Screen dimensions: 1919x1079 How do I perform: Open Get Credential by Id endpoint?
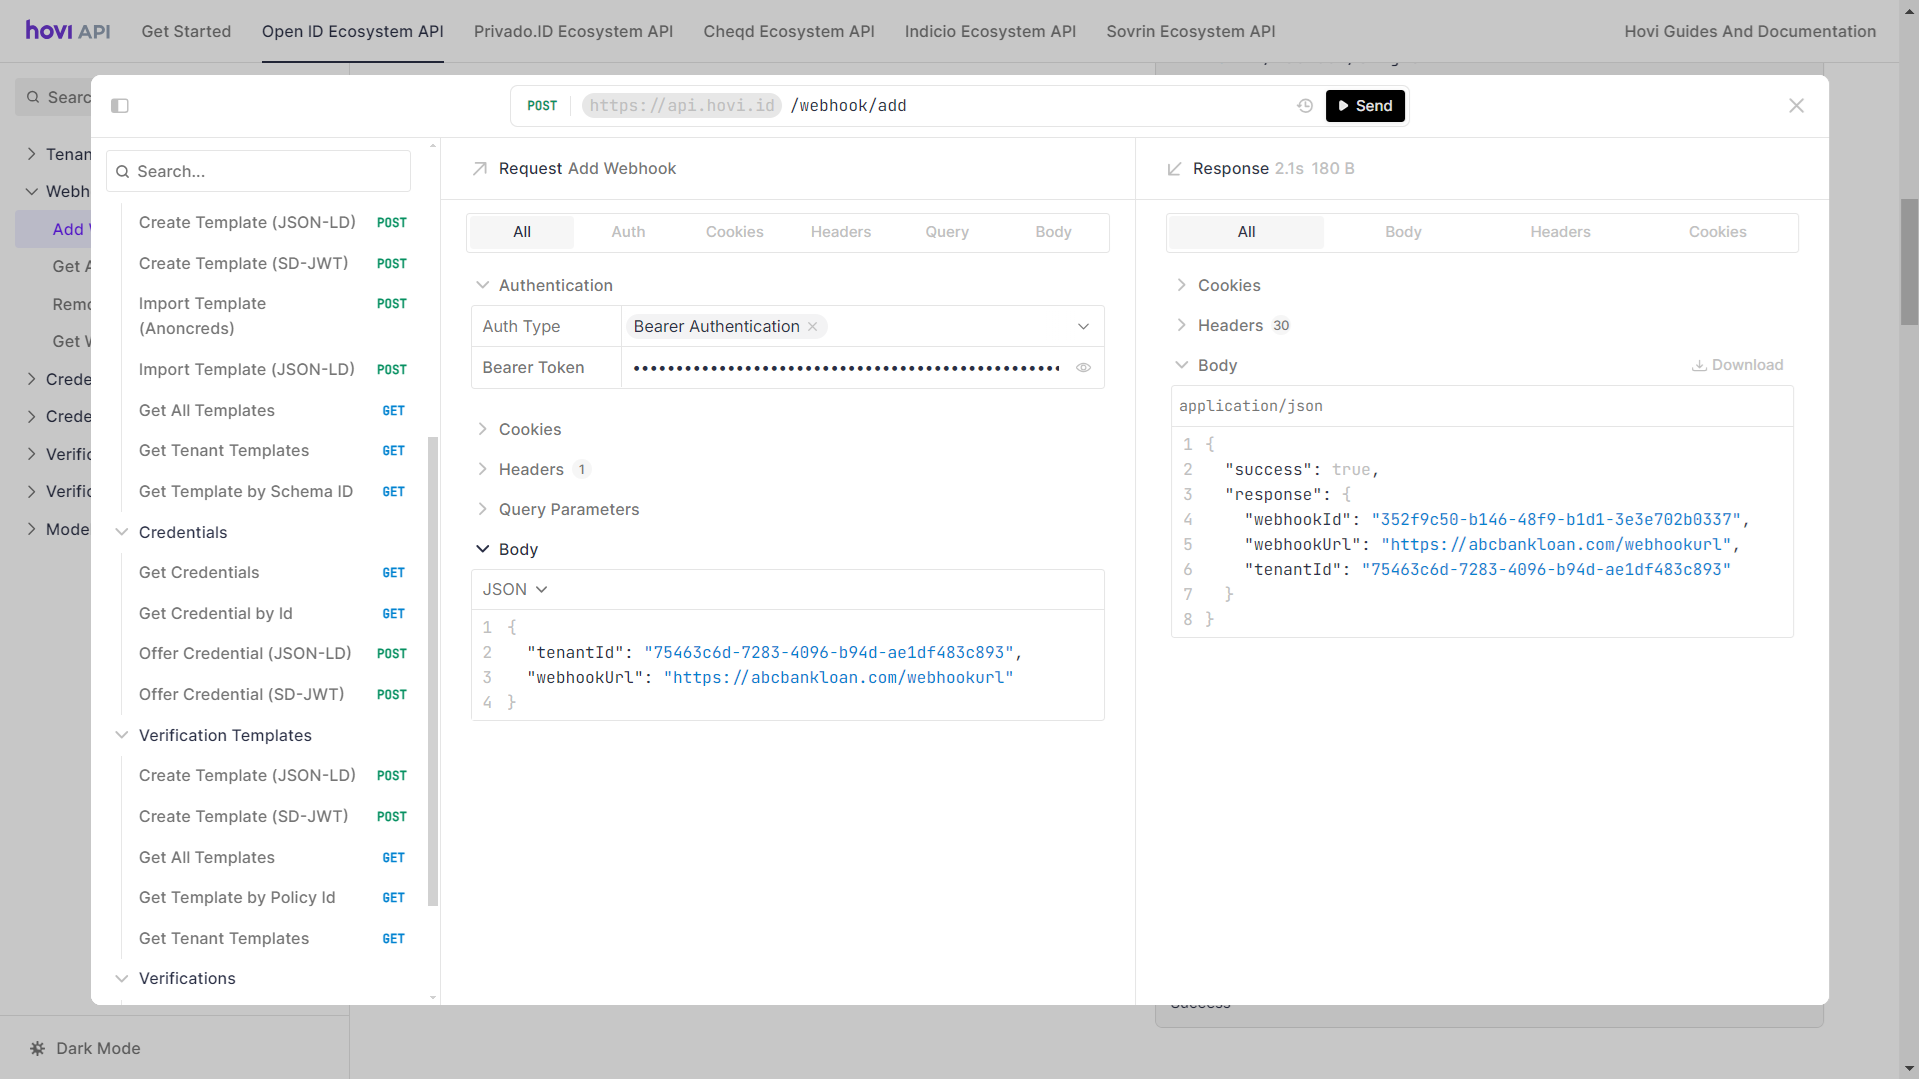tap(216, 613)
